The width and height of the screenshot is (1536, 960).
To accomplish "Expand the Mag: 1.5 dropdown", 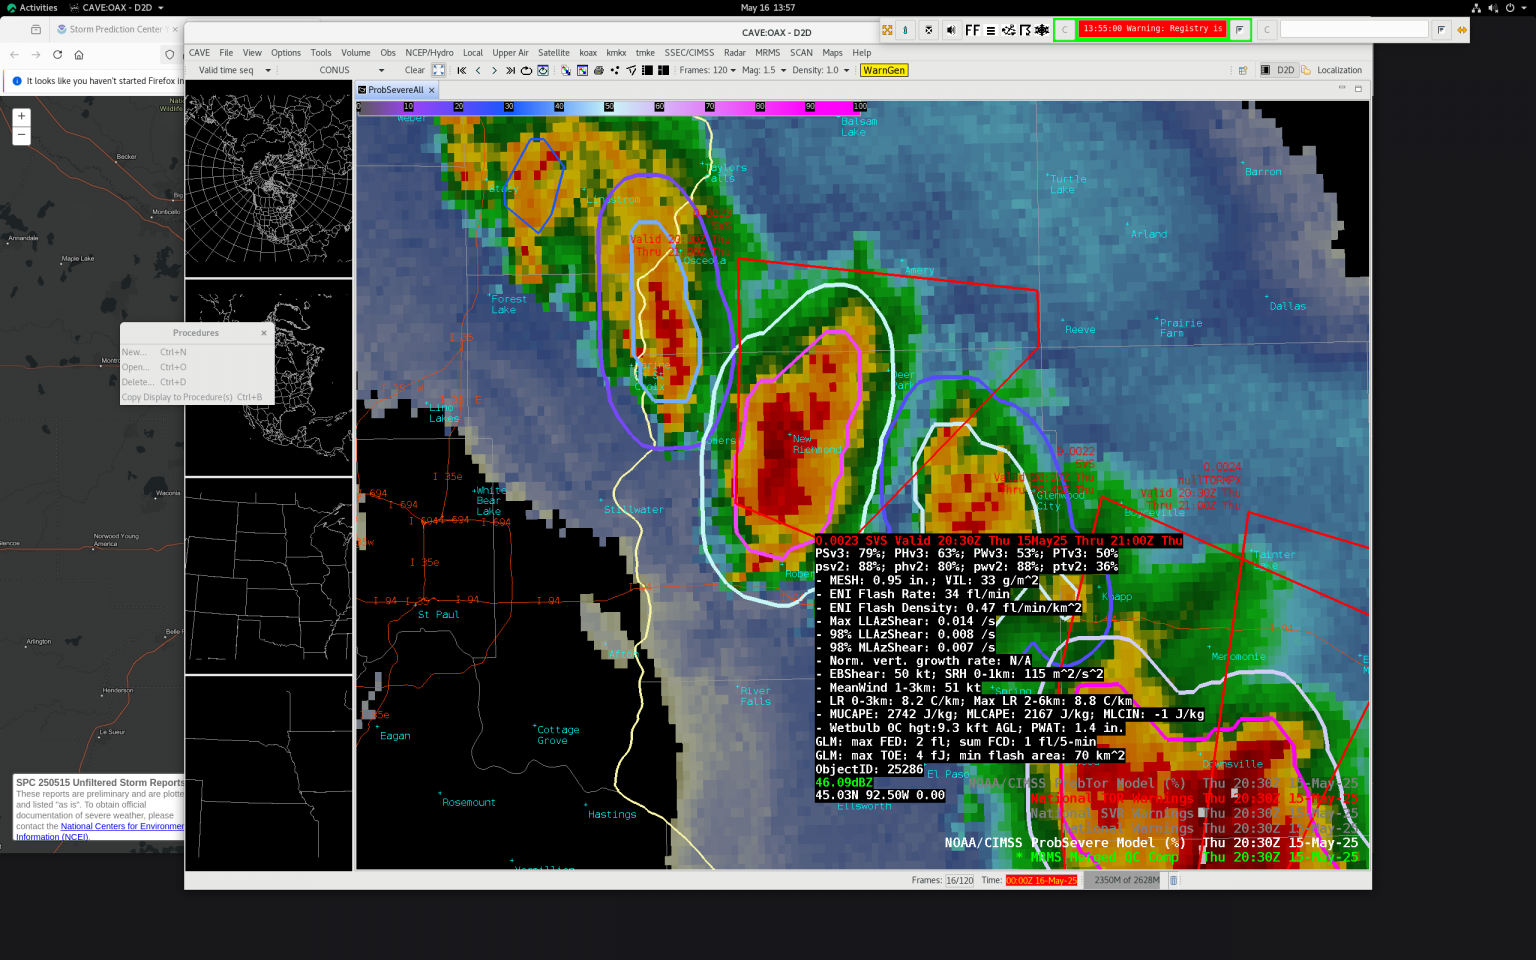I will 763,70.
